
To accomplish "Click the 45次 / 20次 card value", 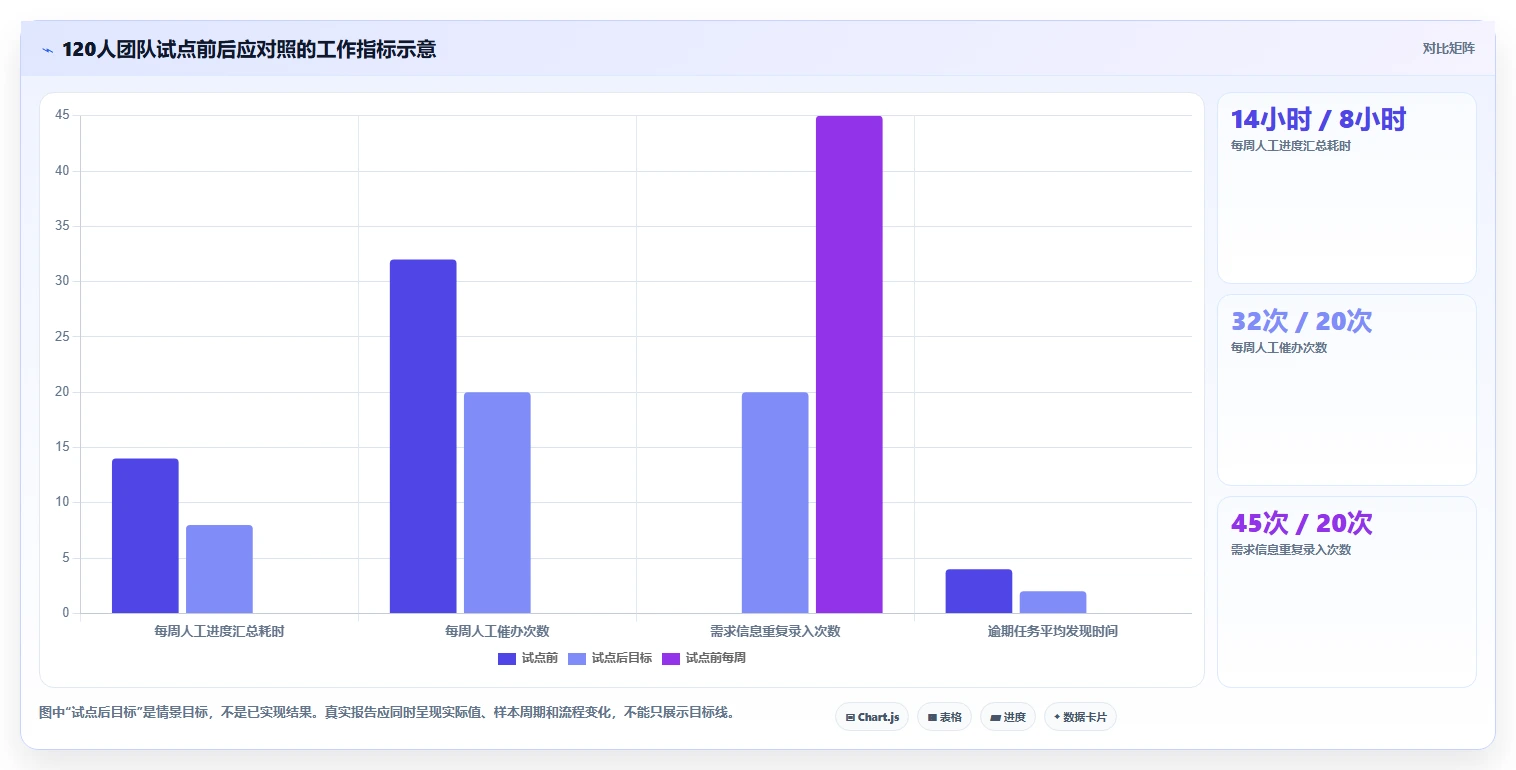I will click(x=1301, y=523).
